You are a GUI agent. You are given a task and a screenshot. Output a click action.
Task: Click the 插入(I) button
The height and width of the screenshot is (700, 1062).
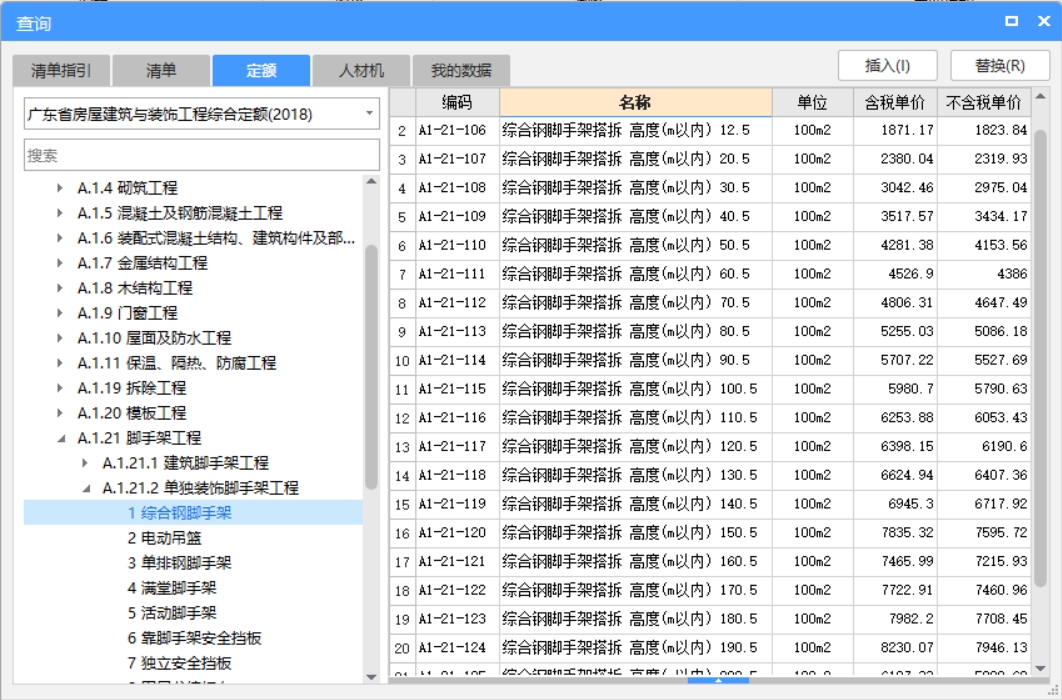click(x=887, y=66)
